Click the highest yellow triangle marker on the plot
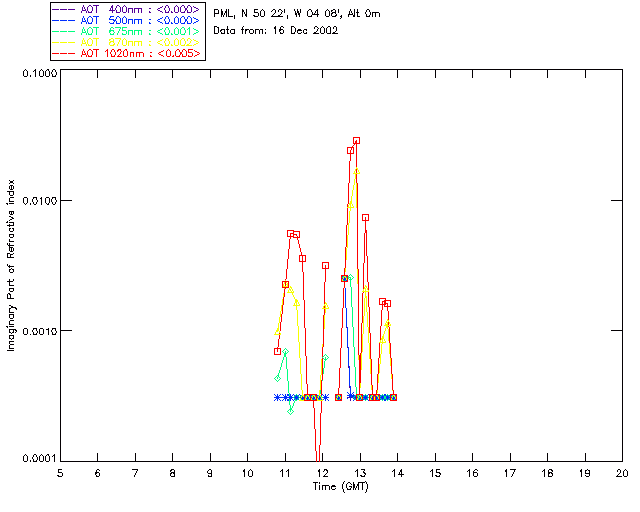 (x=356, y=171)
